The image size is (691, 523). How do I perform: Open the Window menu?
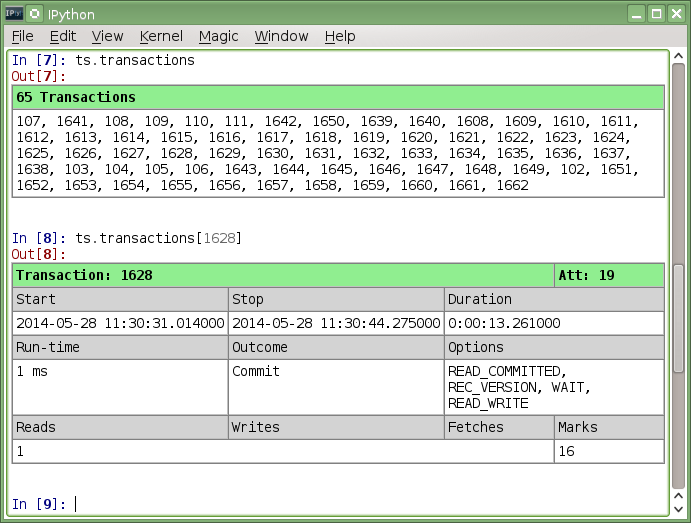coord(281,36)
